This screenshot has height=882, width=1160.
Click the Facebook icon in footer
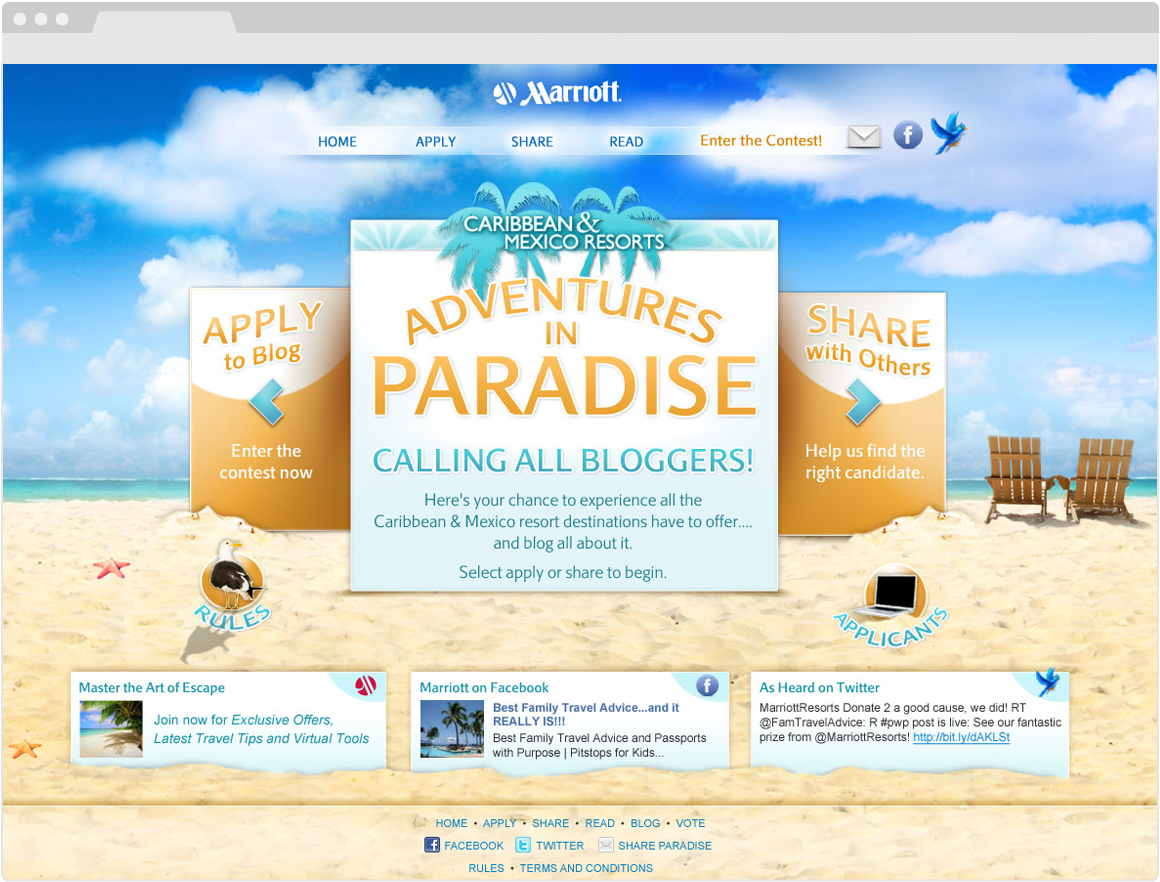[x=432, y=845]
